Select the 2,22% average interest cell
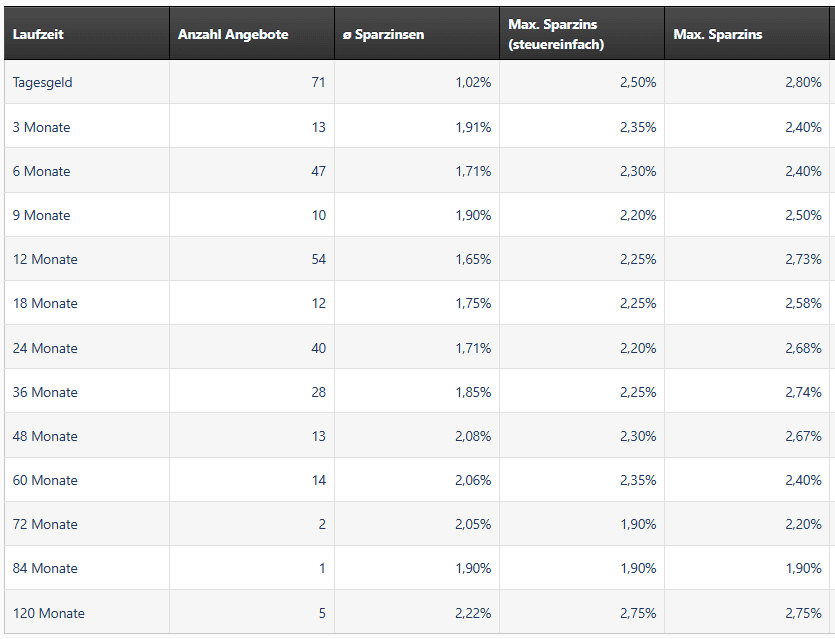The image size is (835, 639). [x=474, y=613]
